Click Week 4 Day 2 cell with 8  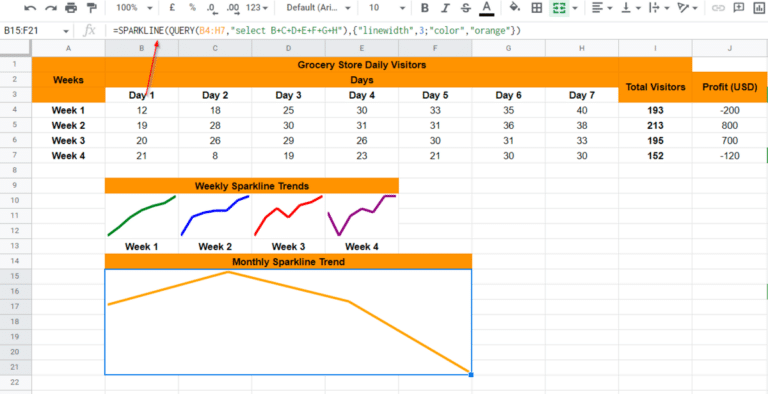click(215, 156)
